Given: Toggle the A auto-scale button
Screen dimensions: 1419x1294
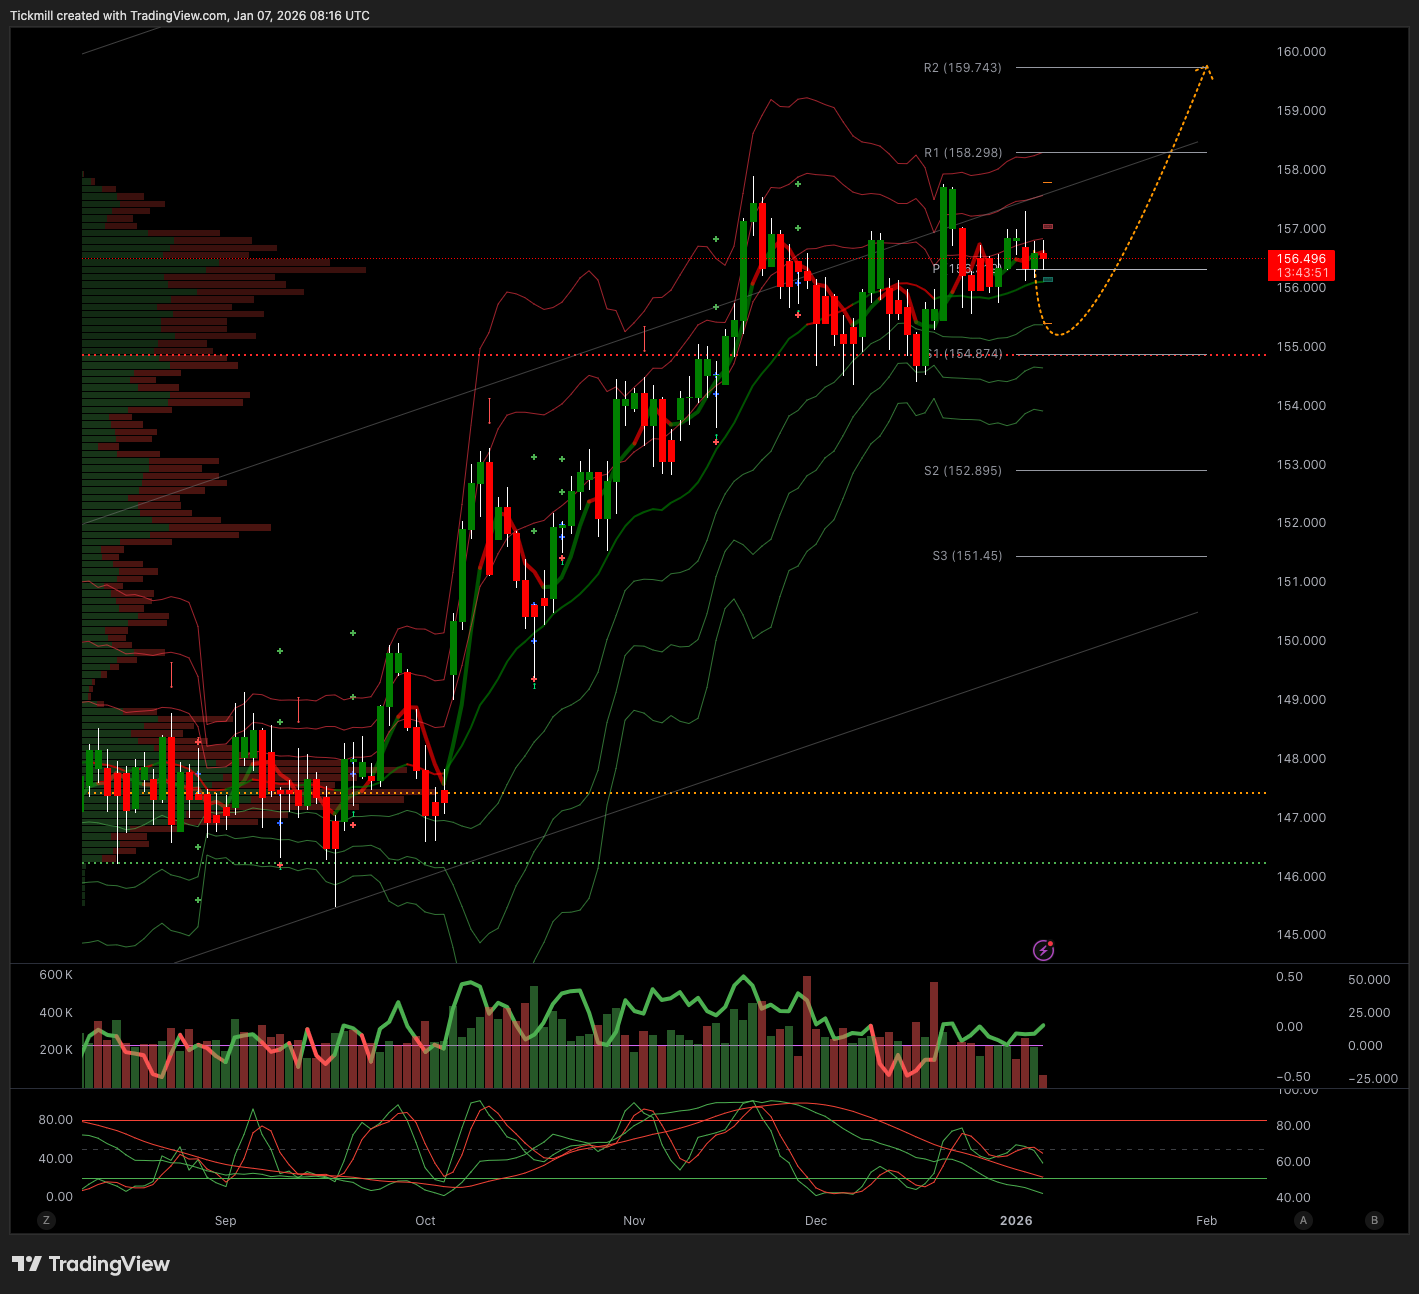Looking at the screenshot, I should [x=1303, y=1220].
